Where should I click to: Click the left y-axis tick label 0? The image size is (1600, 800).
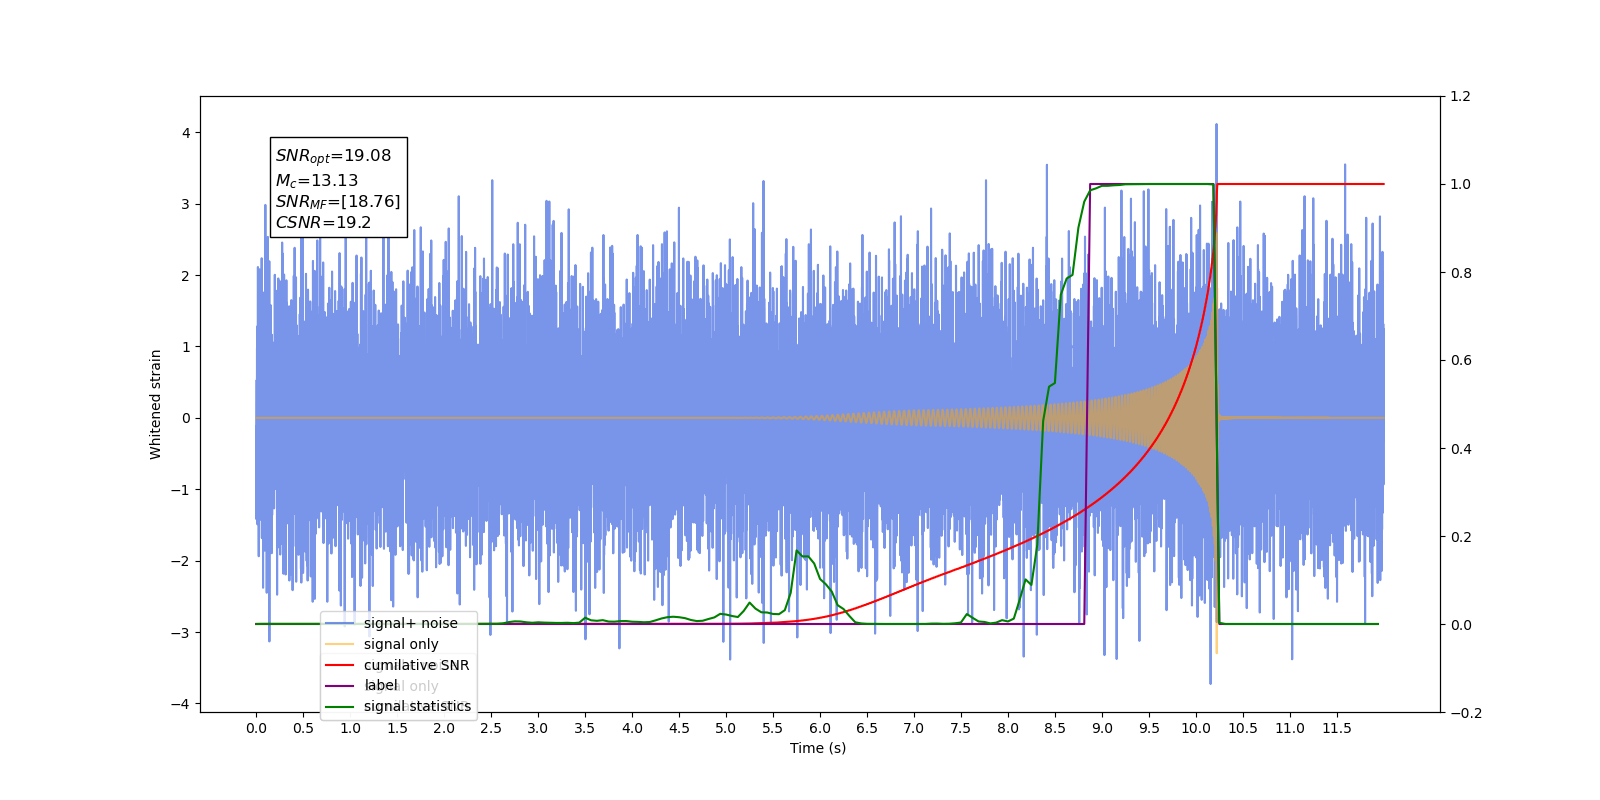[186, 418]
